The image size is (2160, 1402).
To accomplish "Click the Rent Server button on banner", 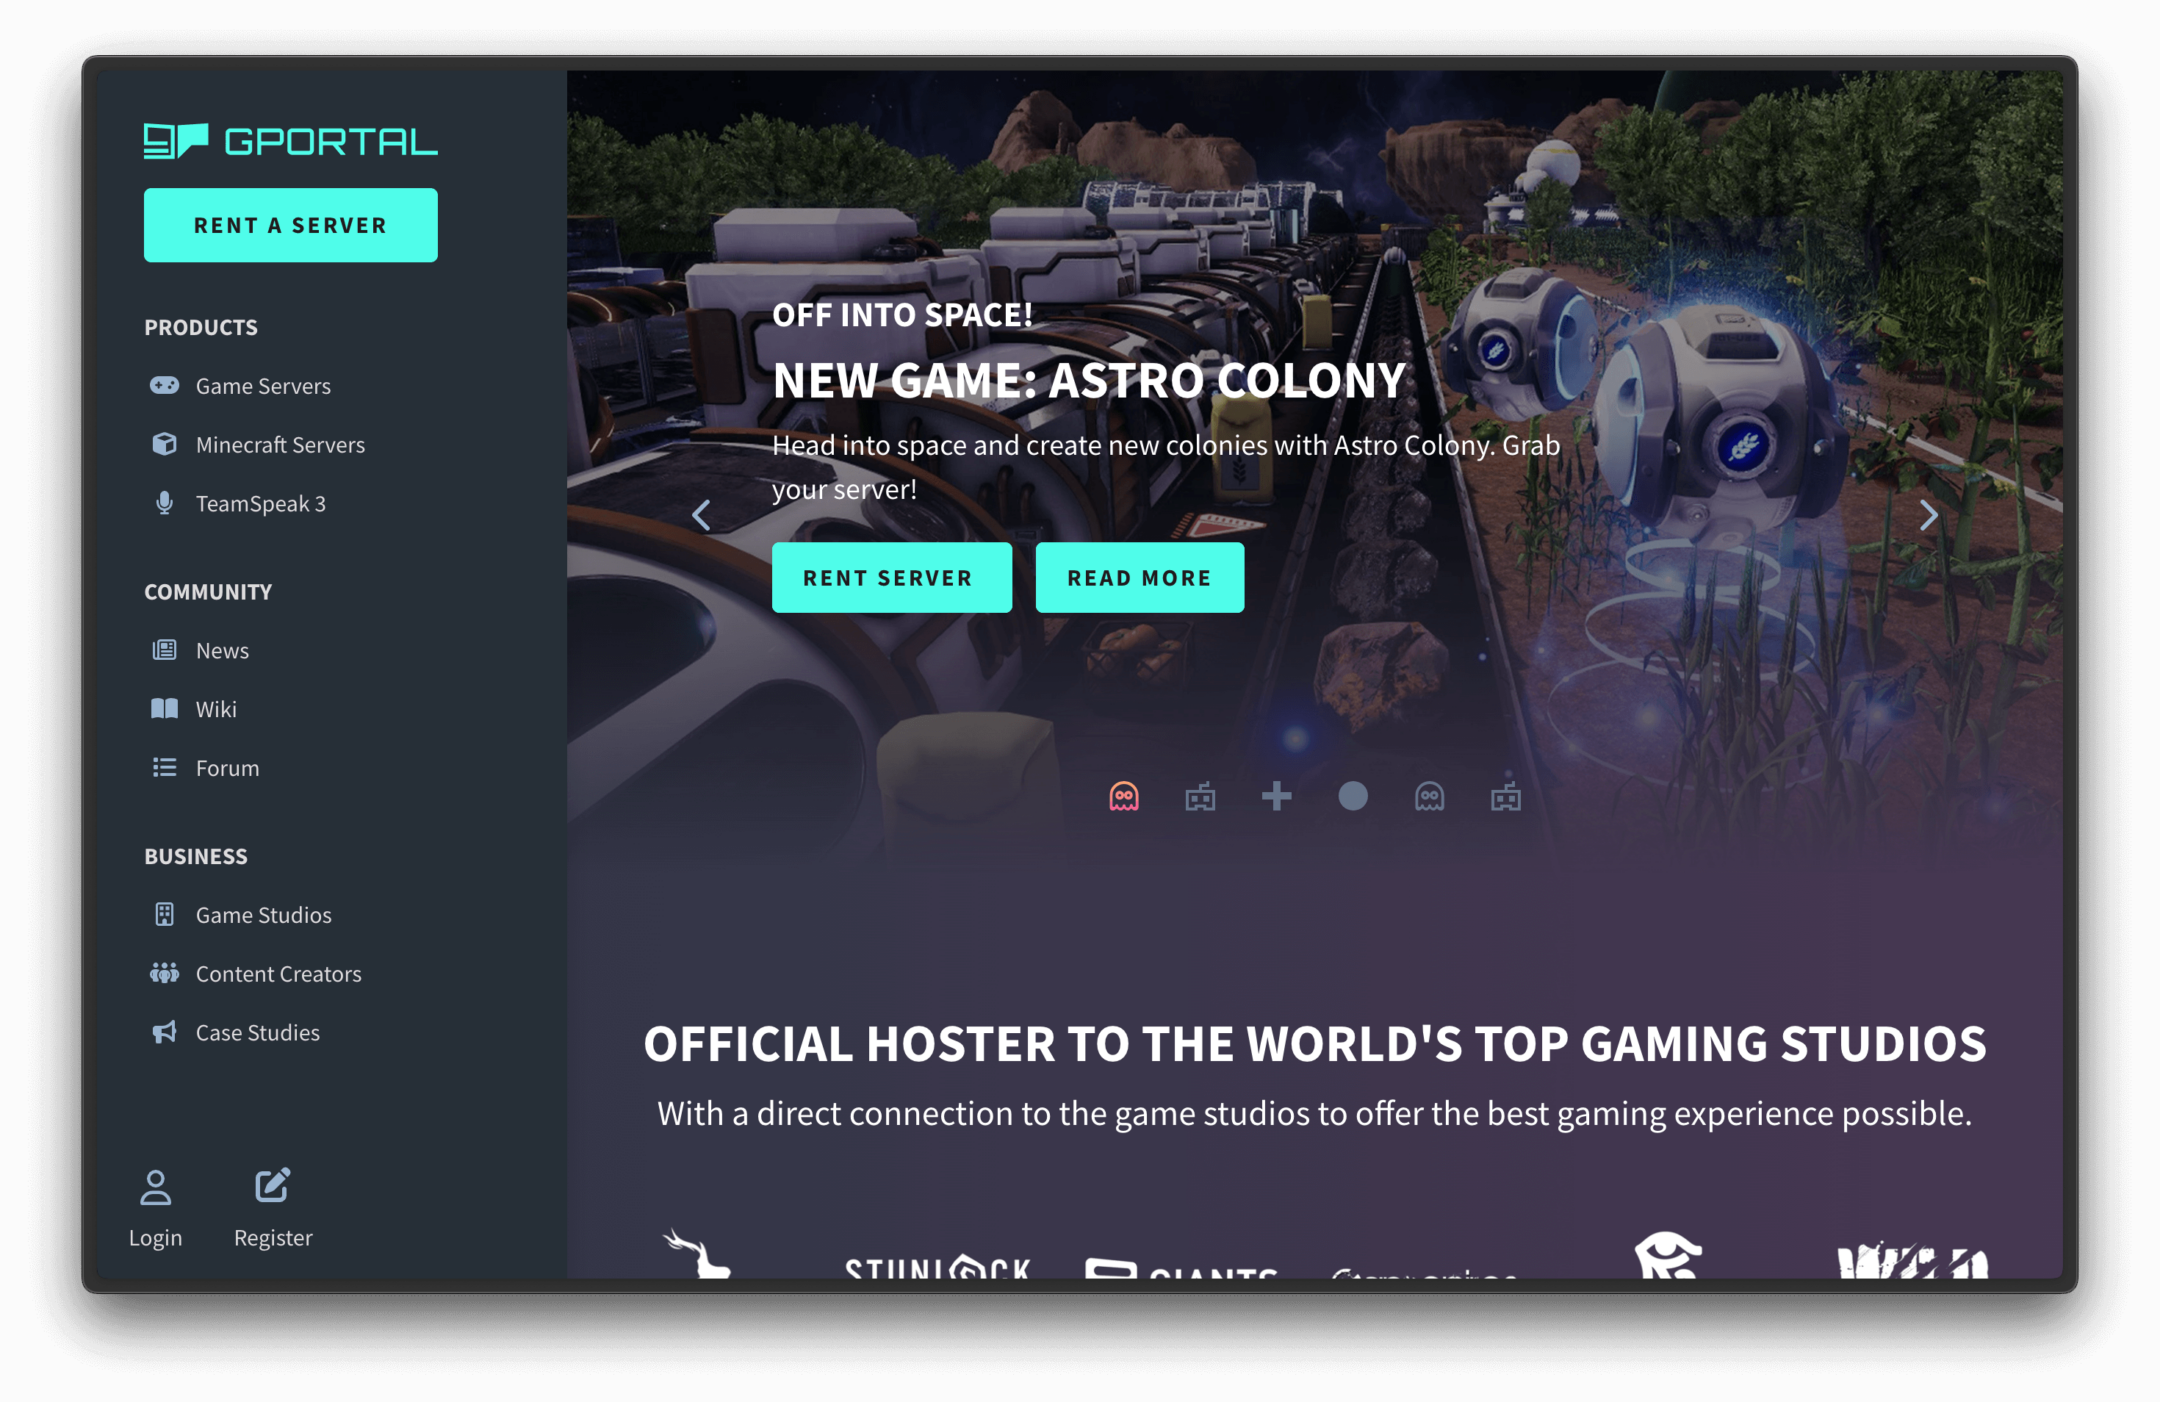I will (x=891, y=577).
